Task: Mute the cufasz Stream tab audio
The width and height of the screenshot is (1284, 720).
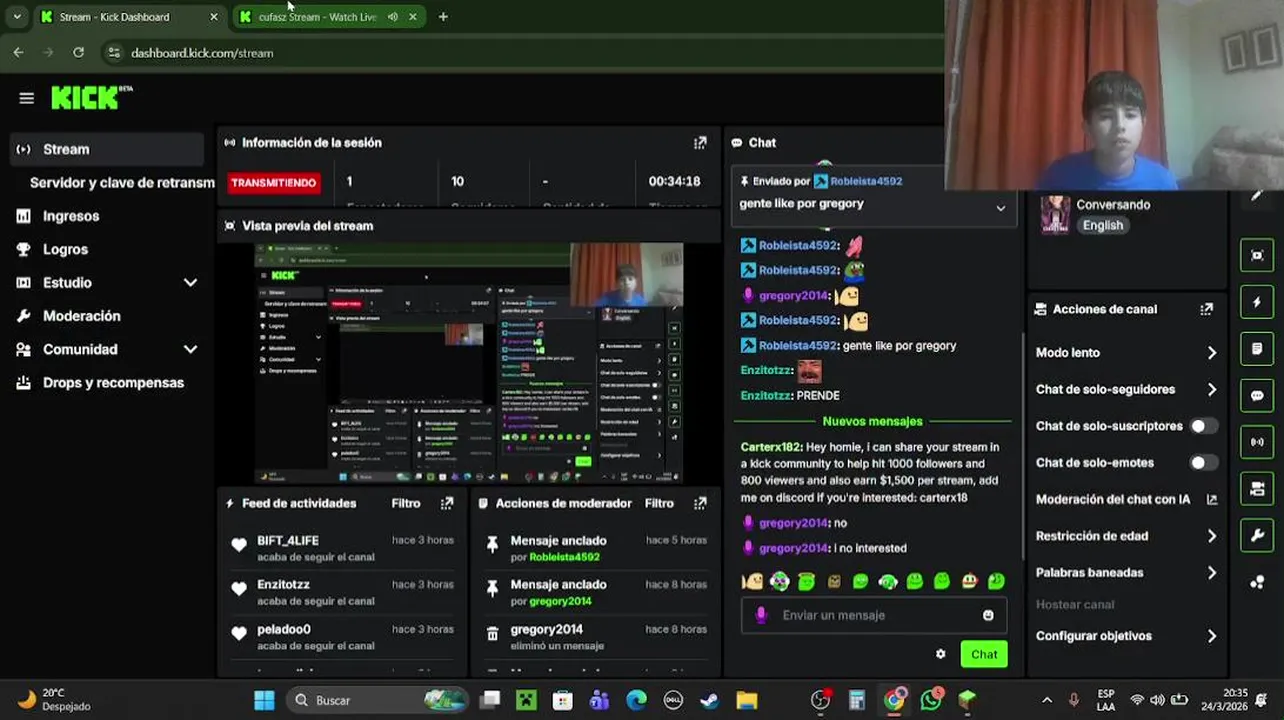Action: point(392,17)
